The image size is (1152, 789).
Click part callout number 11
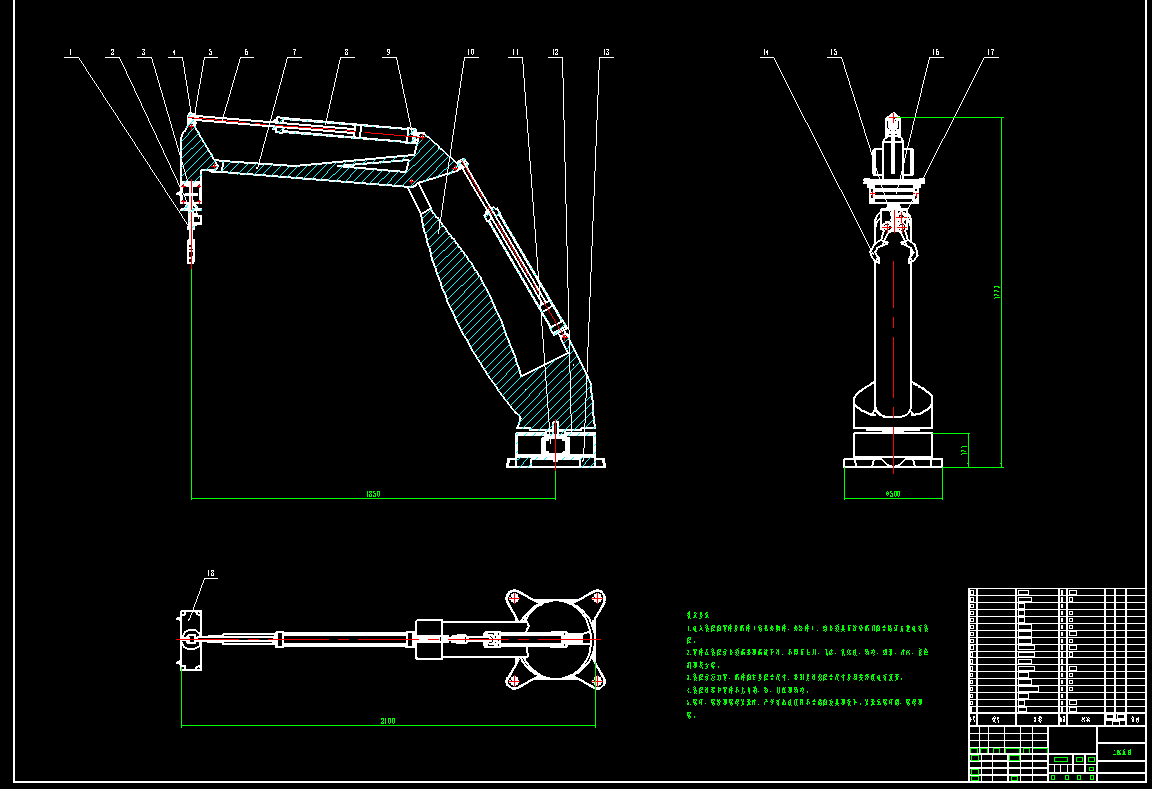515,52
